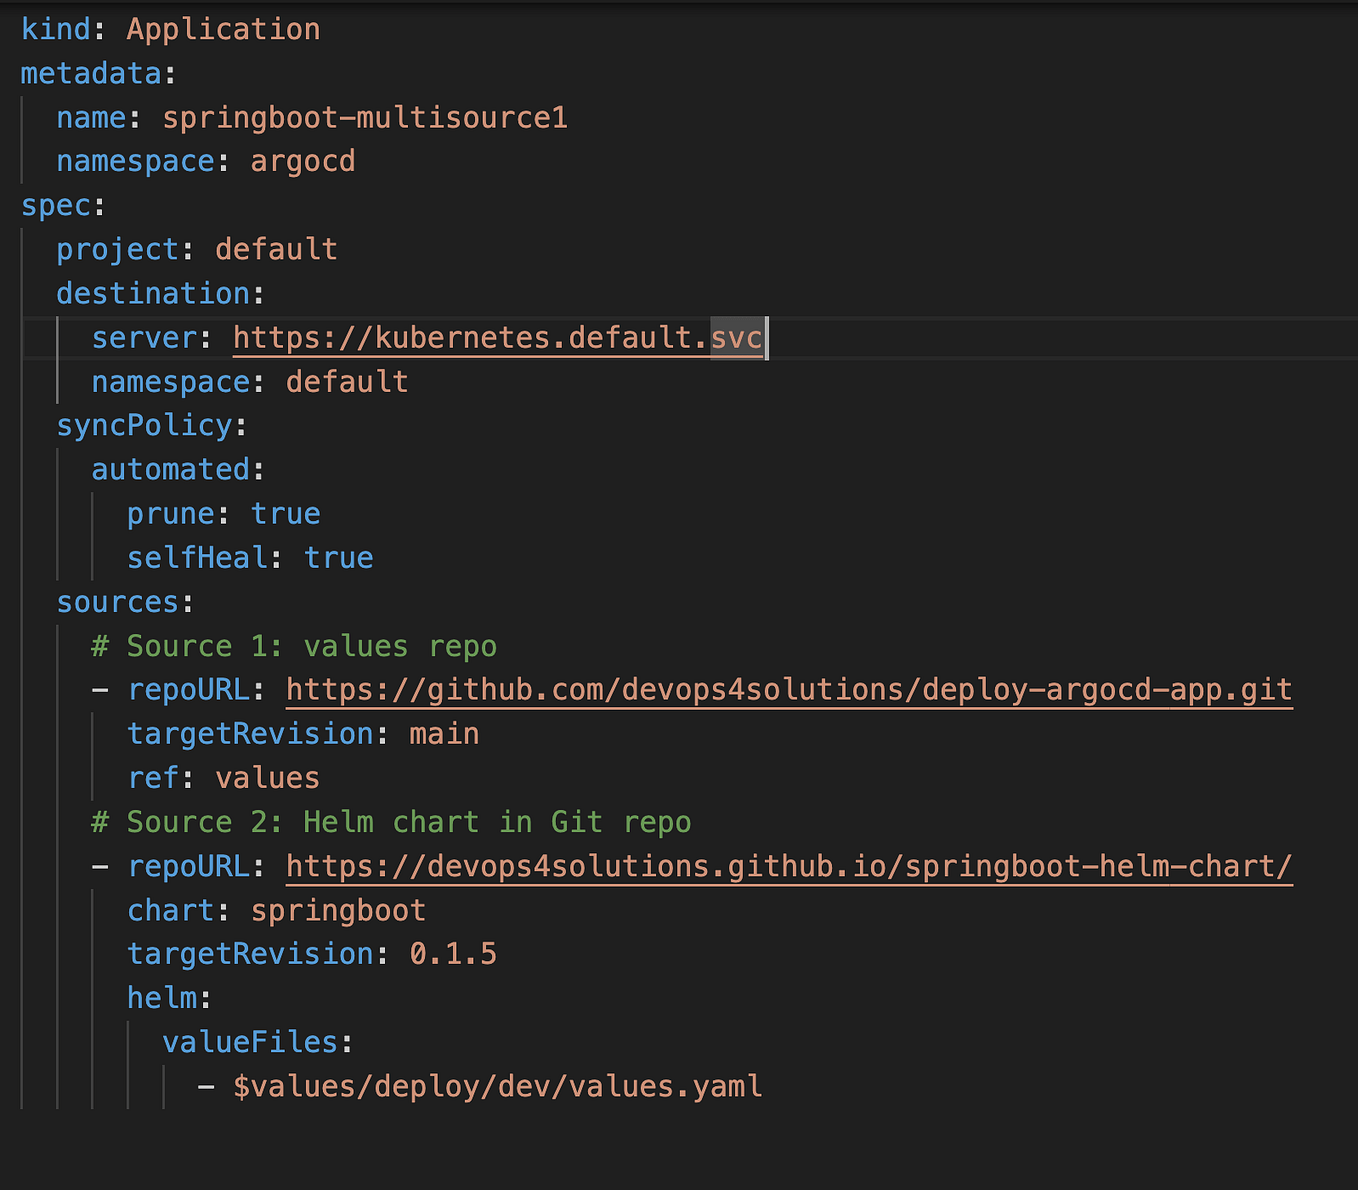Click the 'main' targetRevision value
The width and height of the screenshot is (1358, 1190).
(444, 734)
